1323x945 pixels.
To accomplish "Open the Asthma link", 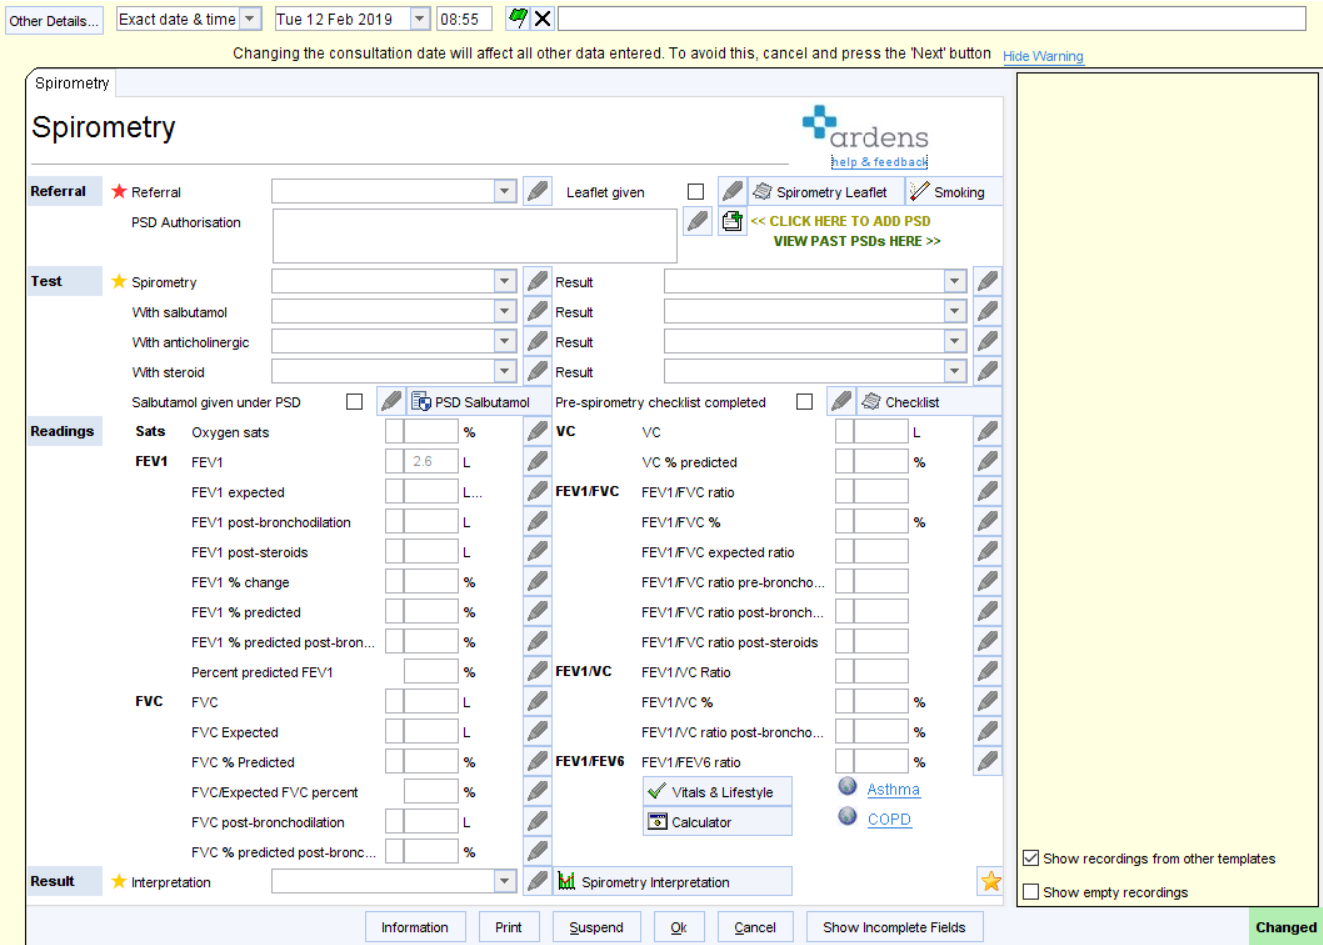I will click(x=891, y=789).
